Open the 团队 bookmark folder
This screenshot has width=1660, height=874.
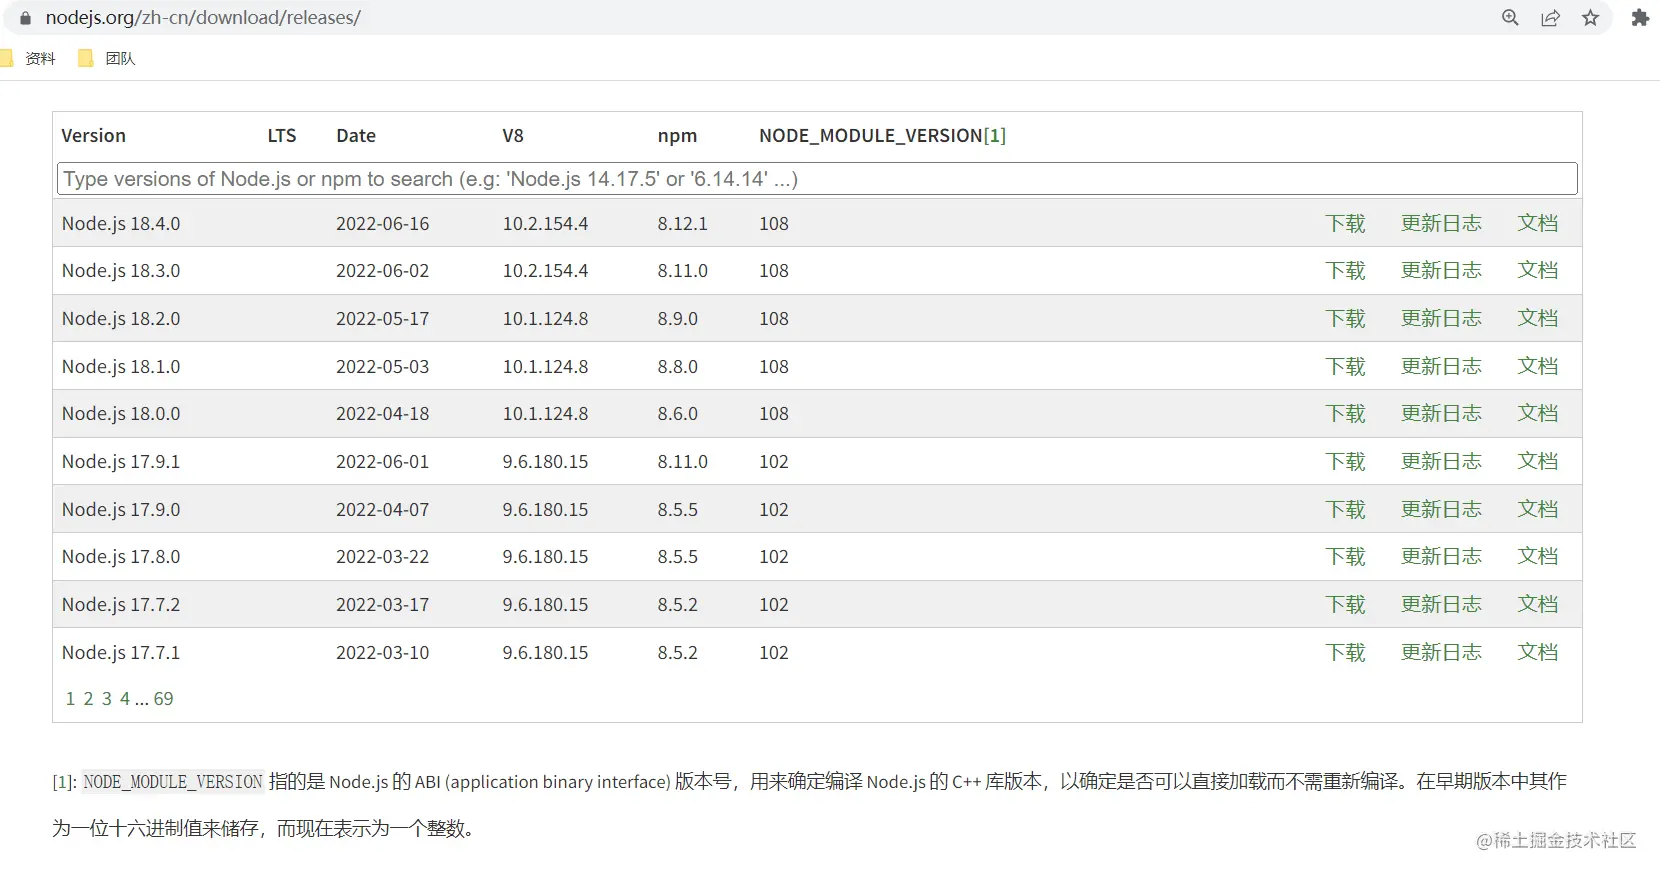(x=107, y=58)
